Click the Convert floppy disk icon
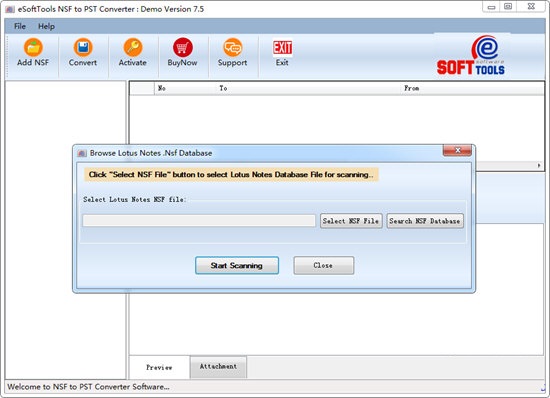Screen dimensions: 550x398 pyautogui.click(x=83, y=47)
